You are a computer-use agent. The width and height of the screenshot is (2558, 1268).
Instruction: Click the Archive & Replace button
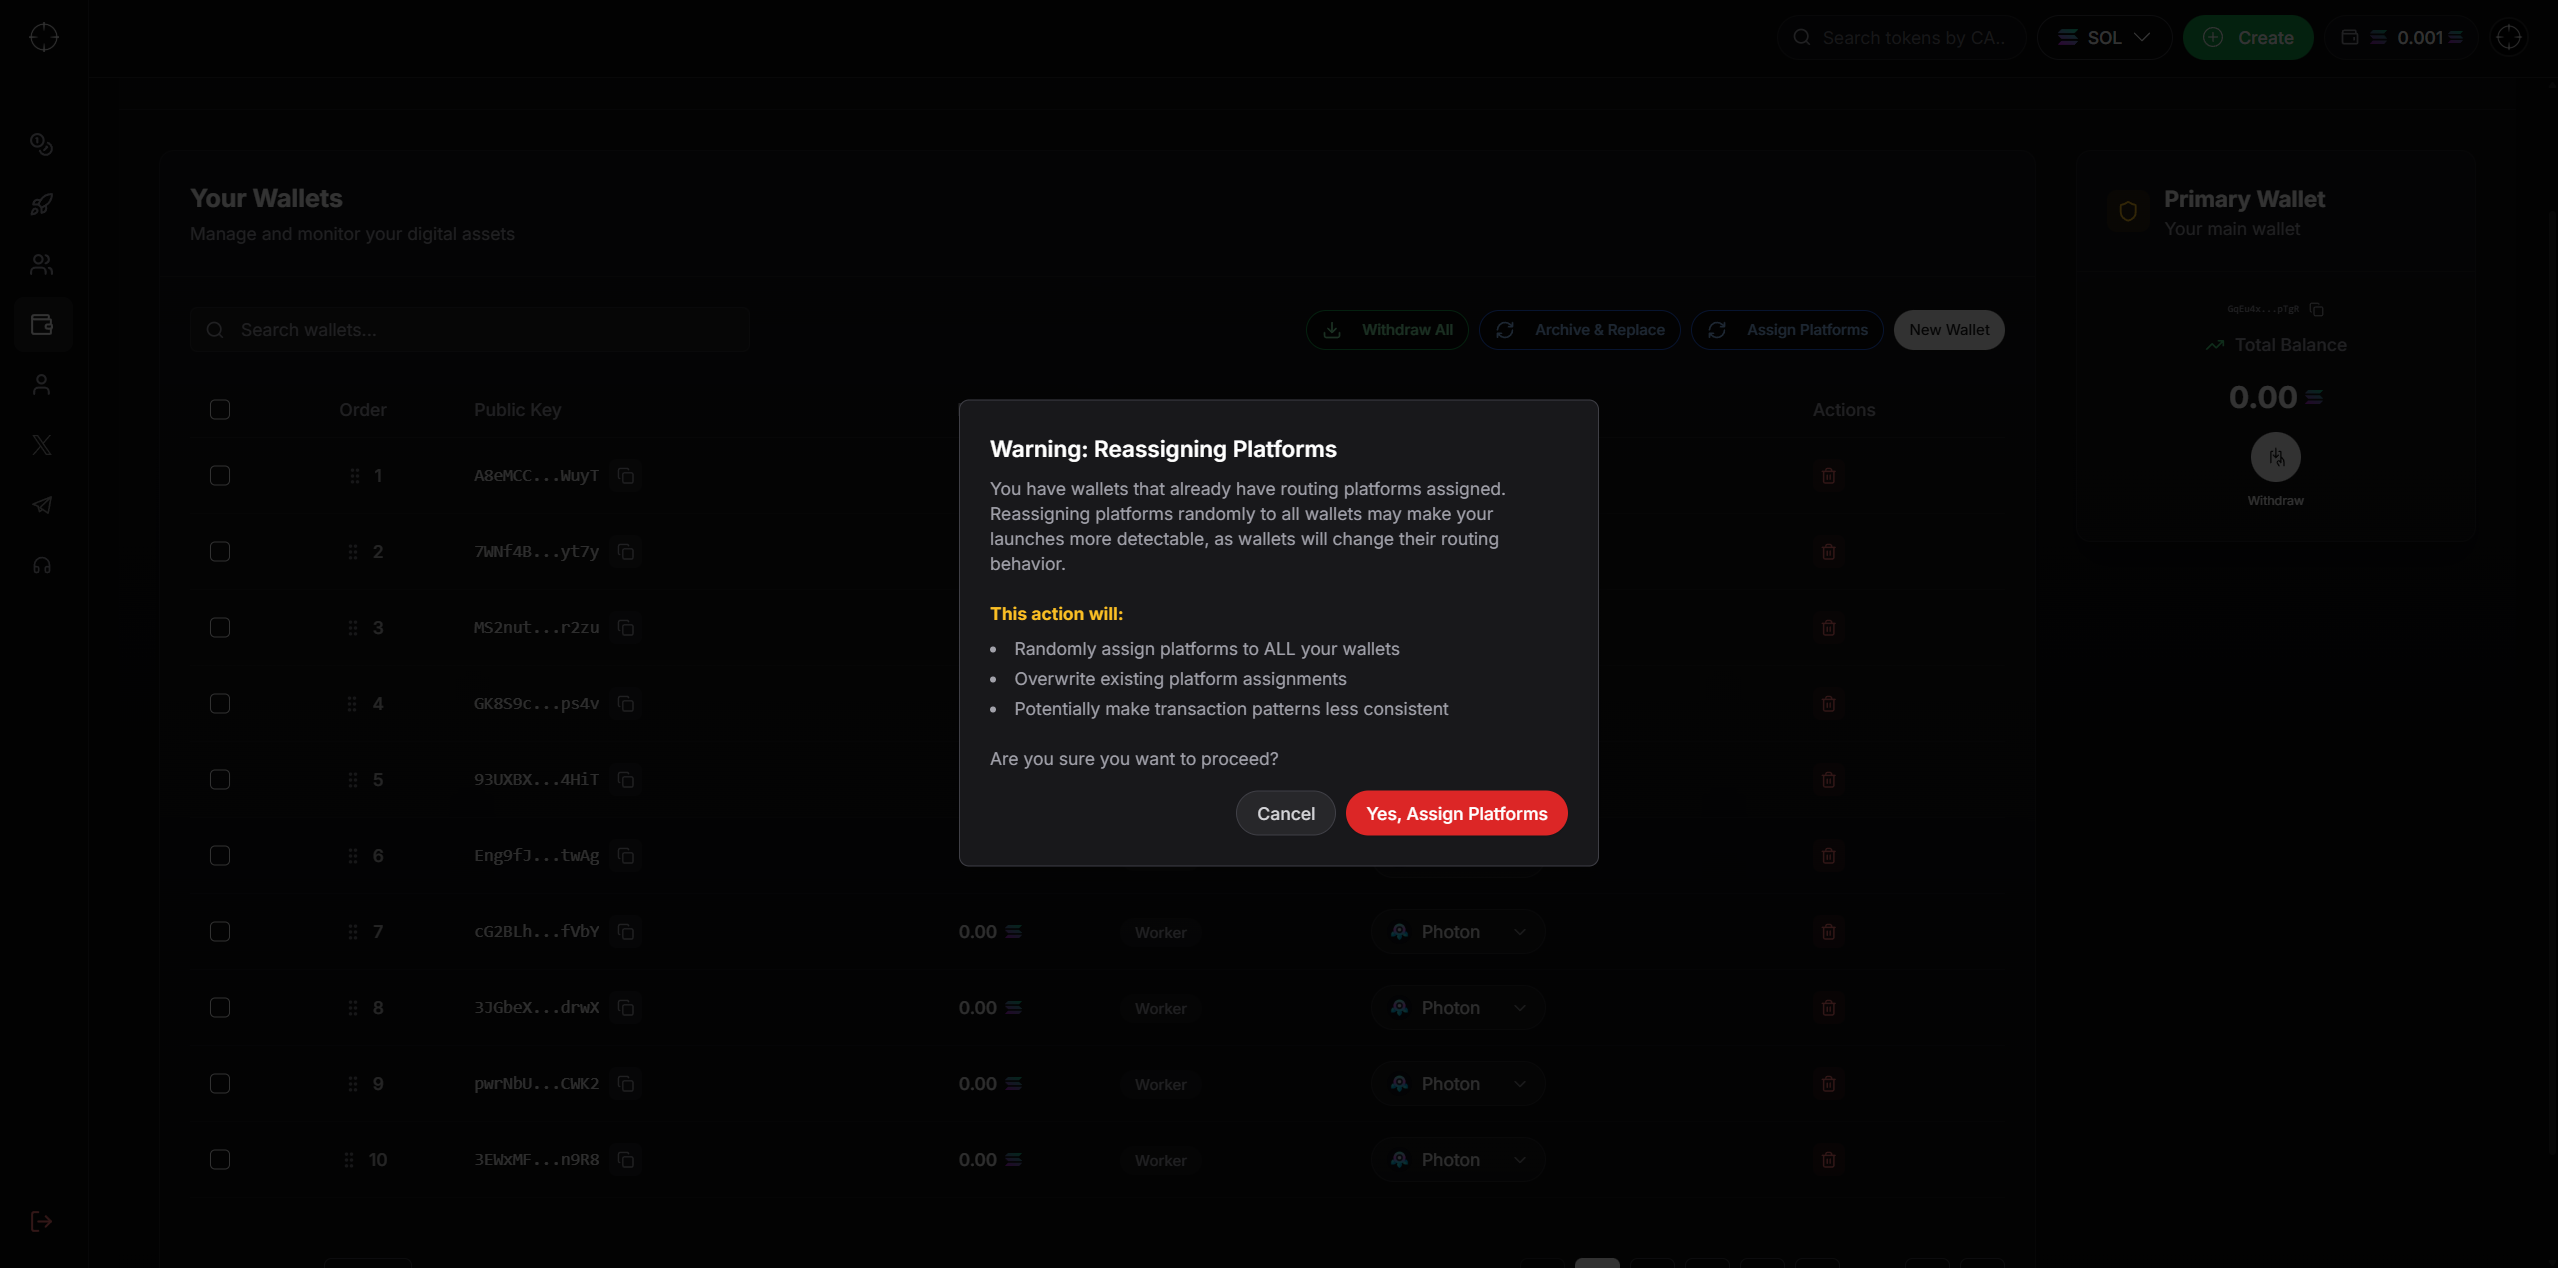(1580, 330)
